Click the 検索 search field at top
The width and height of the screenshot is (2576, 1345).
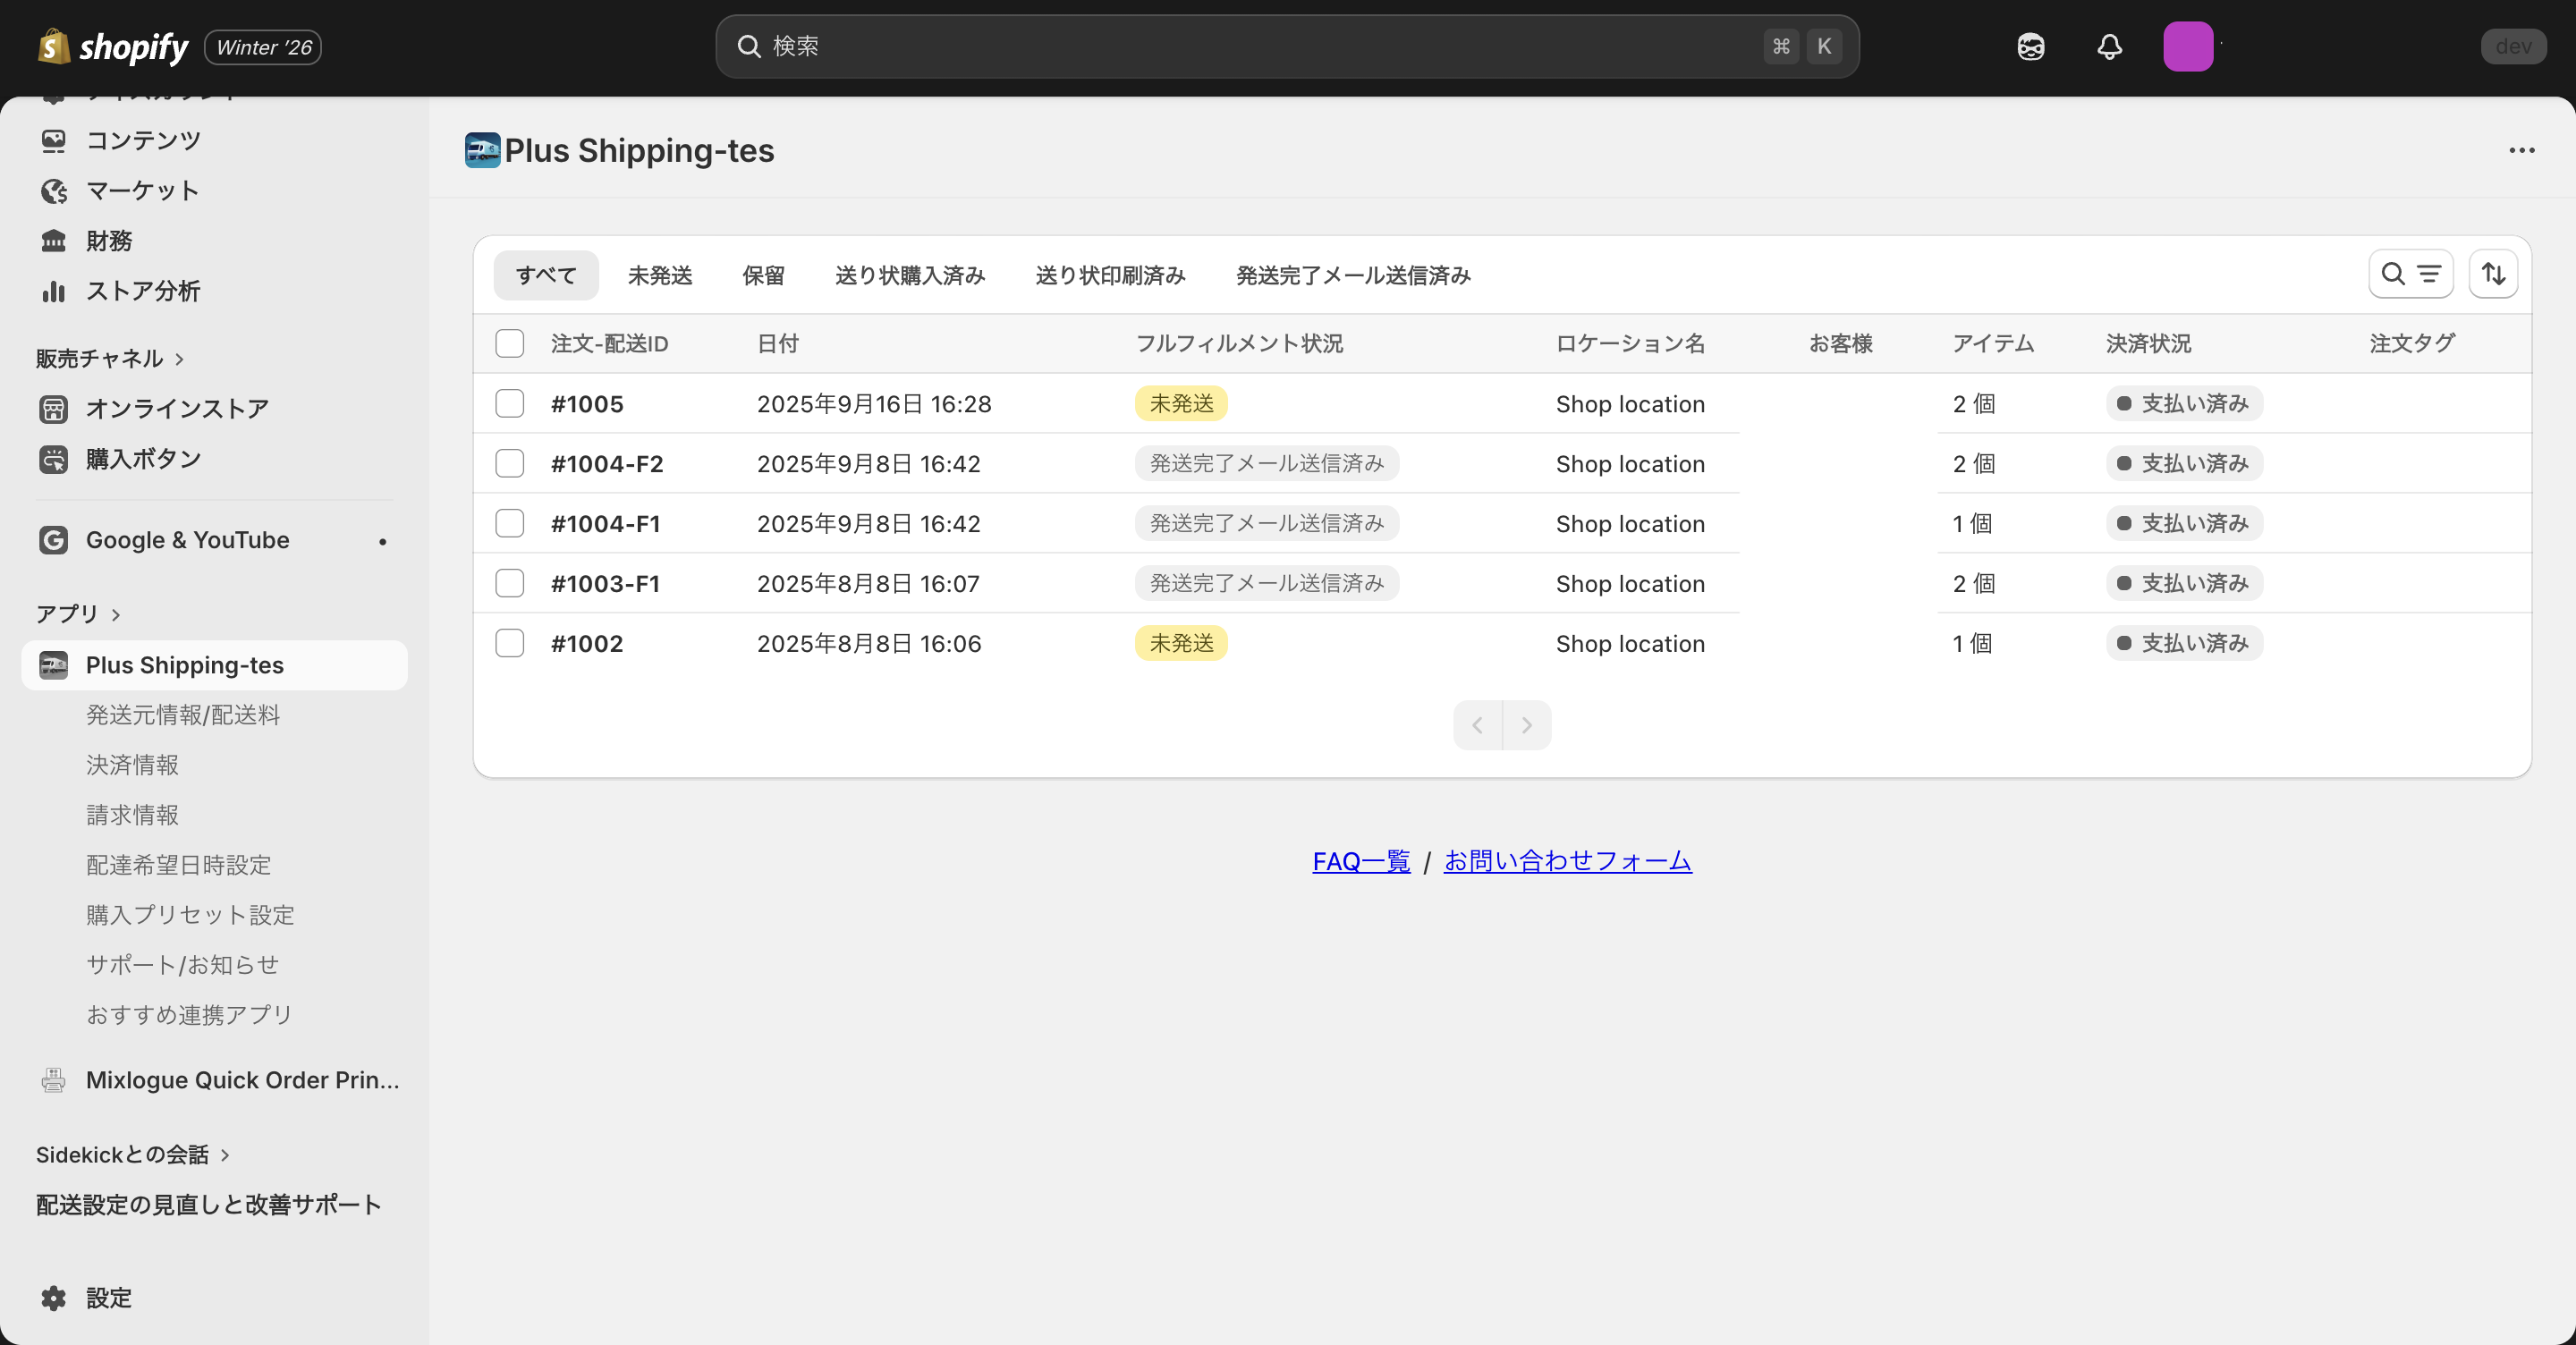pos(1288,46)
